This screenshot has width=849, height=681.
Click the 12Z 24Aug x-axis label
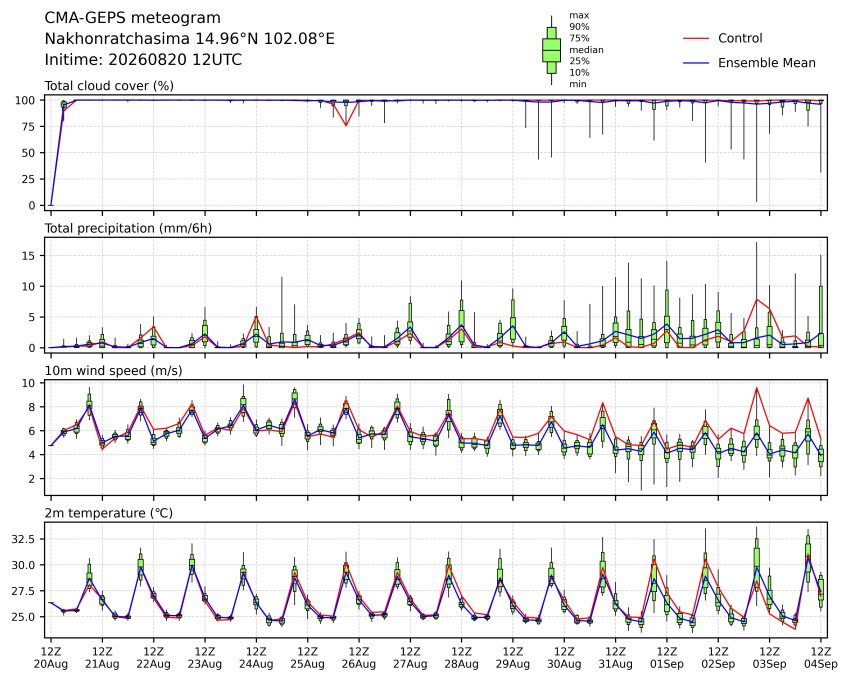256,657
